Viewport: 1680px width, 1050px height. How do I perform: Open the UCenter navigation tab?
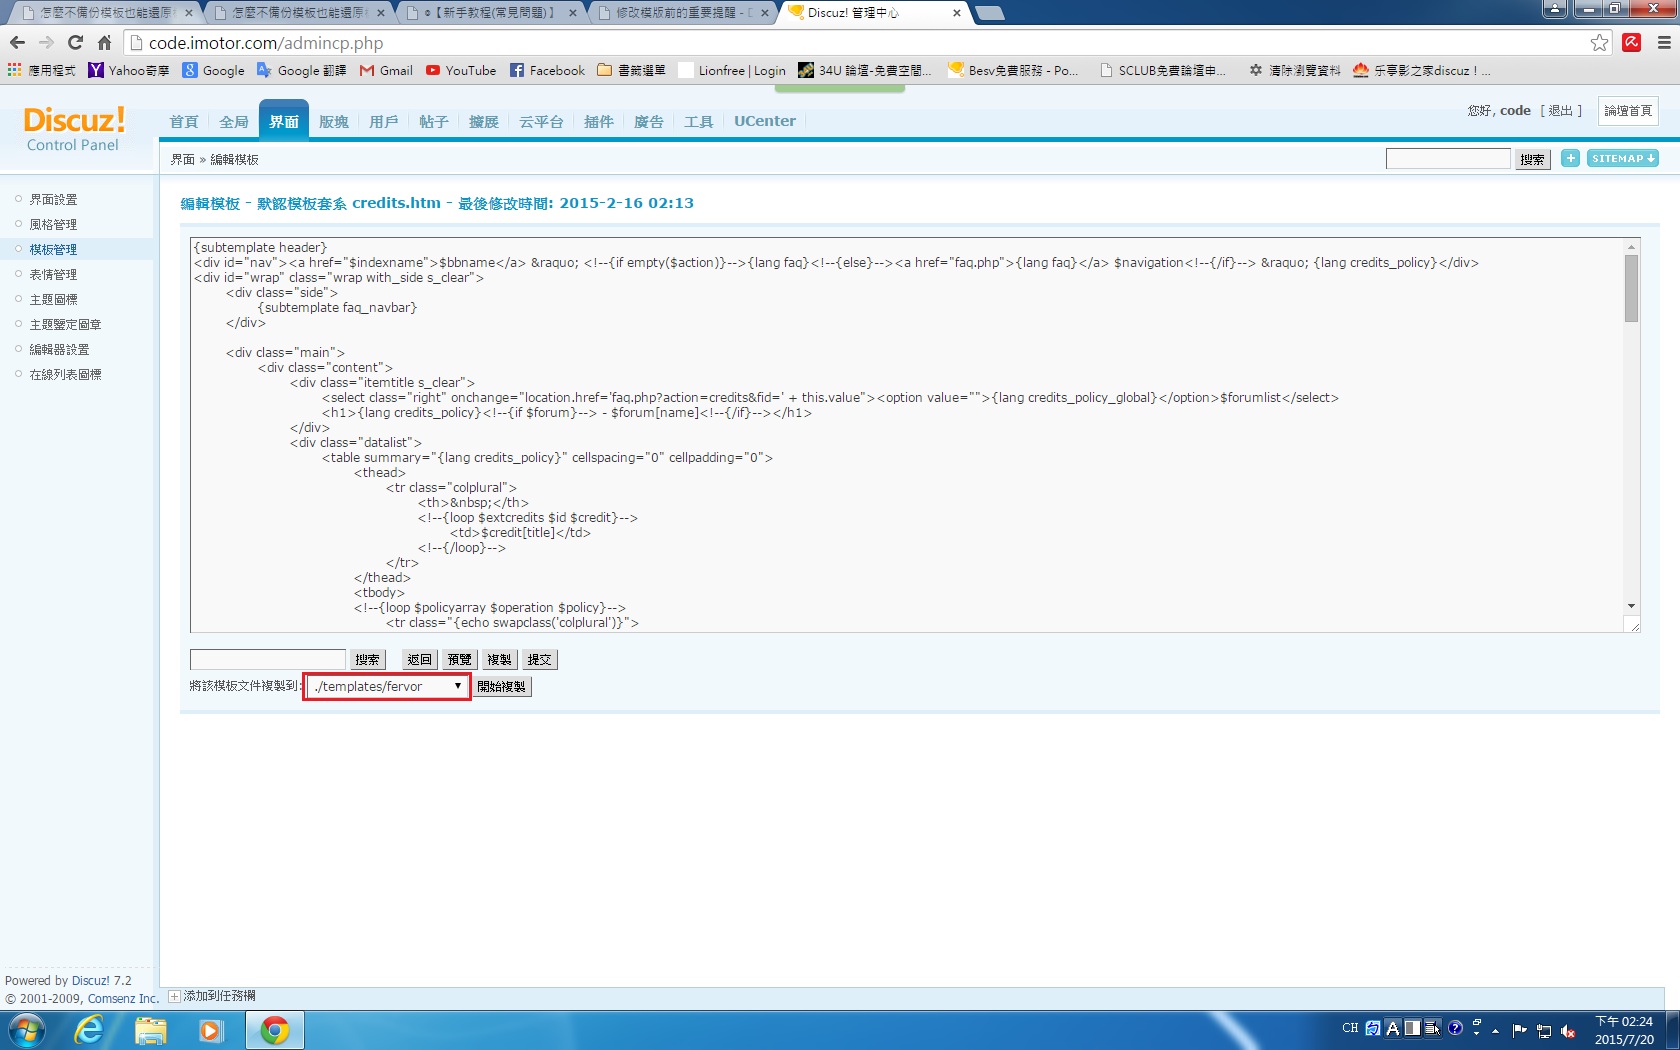pos(765,121)
